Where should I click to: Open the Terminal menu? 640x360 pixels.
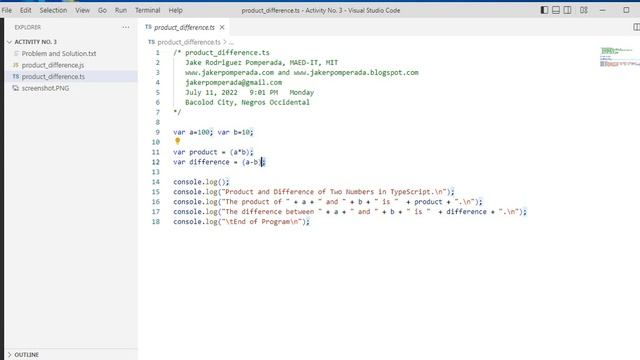(147, 10)
